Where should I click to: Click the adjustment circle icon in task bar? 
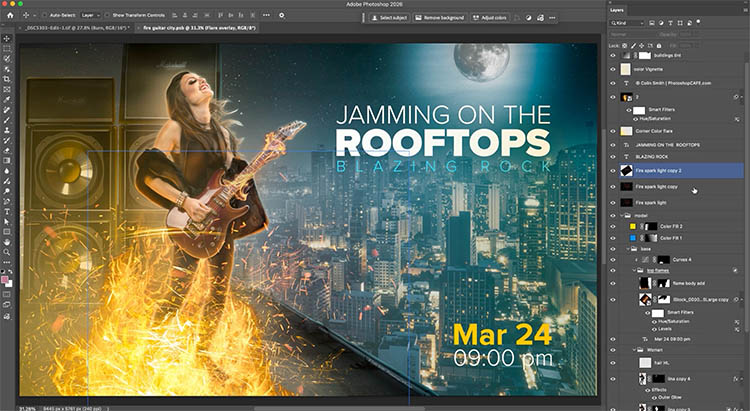[529, 18]
